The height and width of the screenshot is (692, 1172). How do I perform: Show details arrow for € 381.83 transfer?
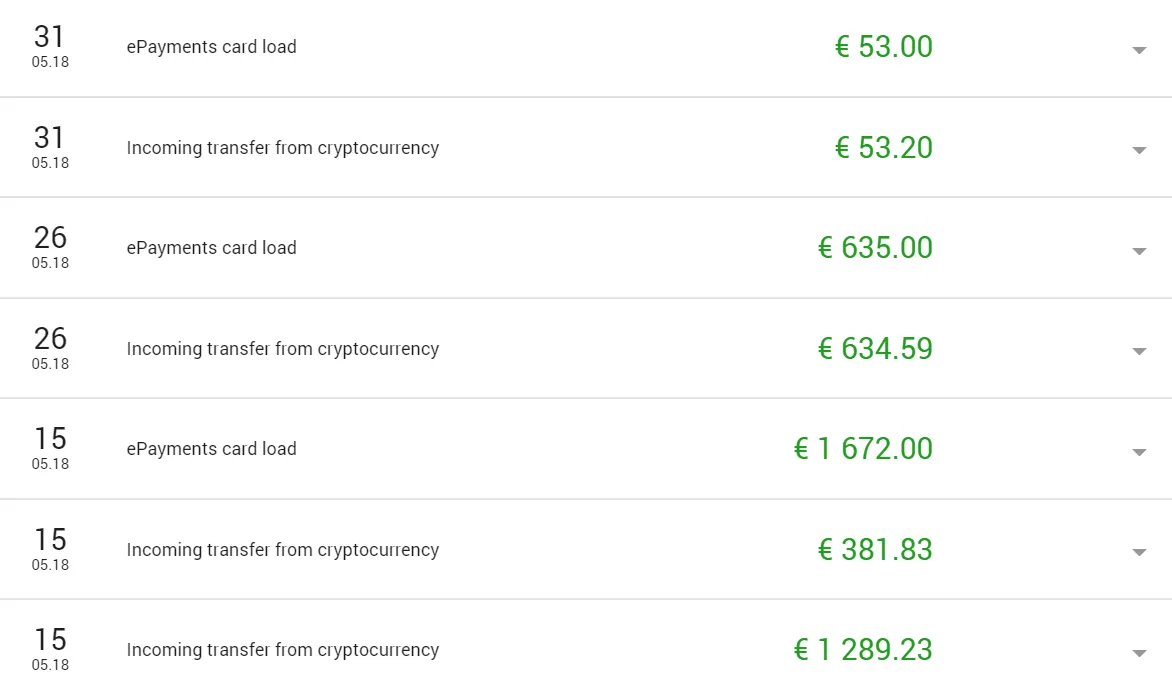click(1139, 552)
